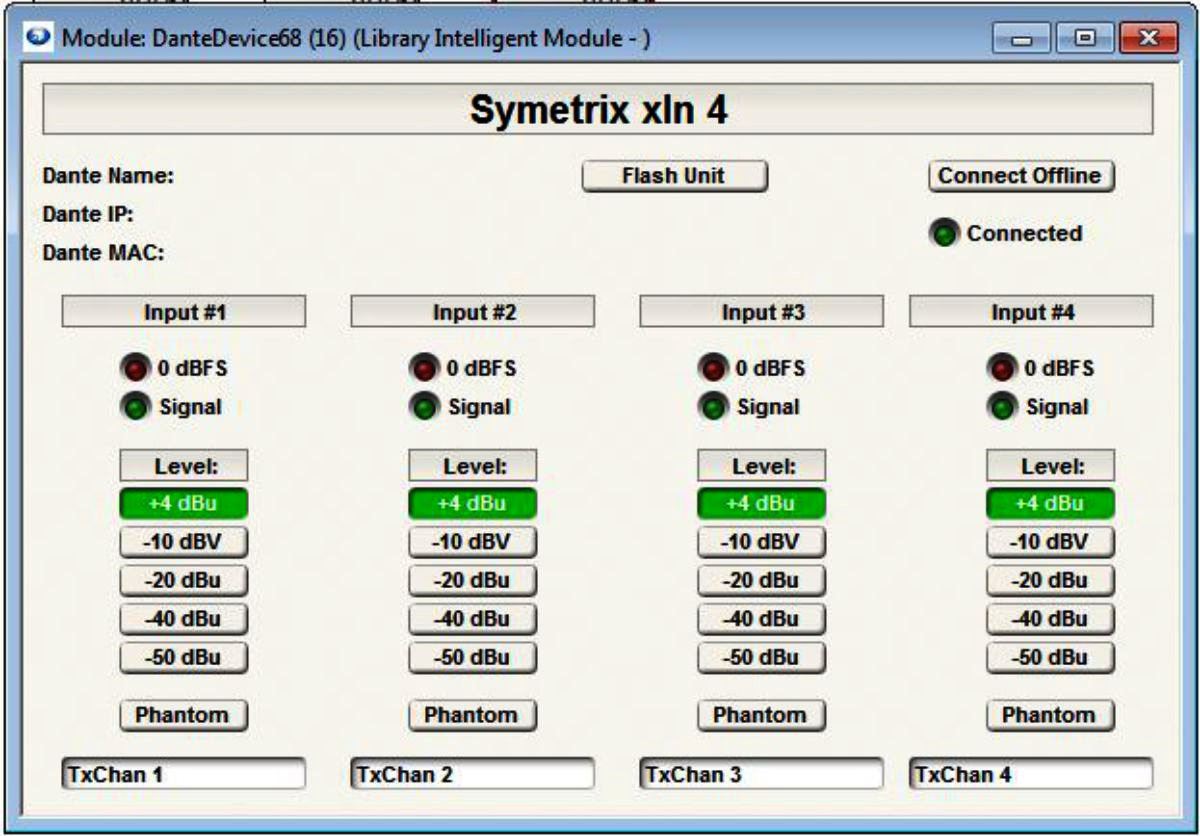1200x836 pixels.
Task: Click Input #1 red 0 dBFS clip LED
Action: (135, 369)
